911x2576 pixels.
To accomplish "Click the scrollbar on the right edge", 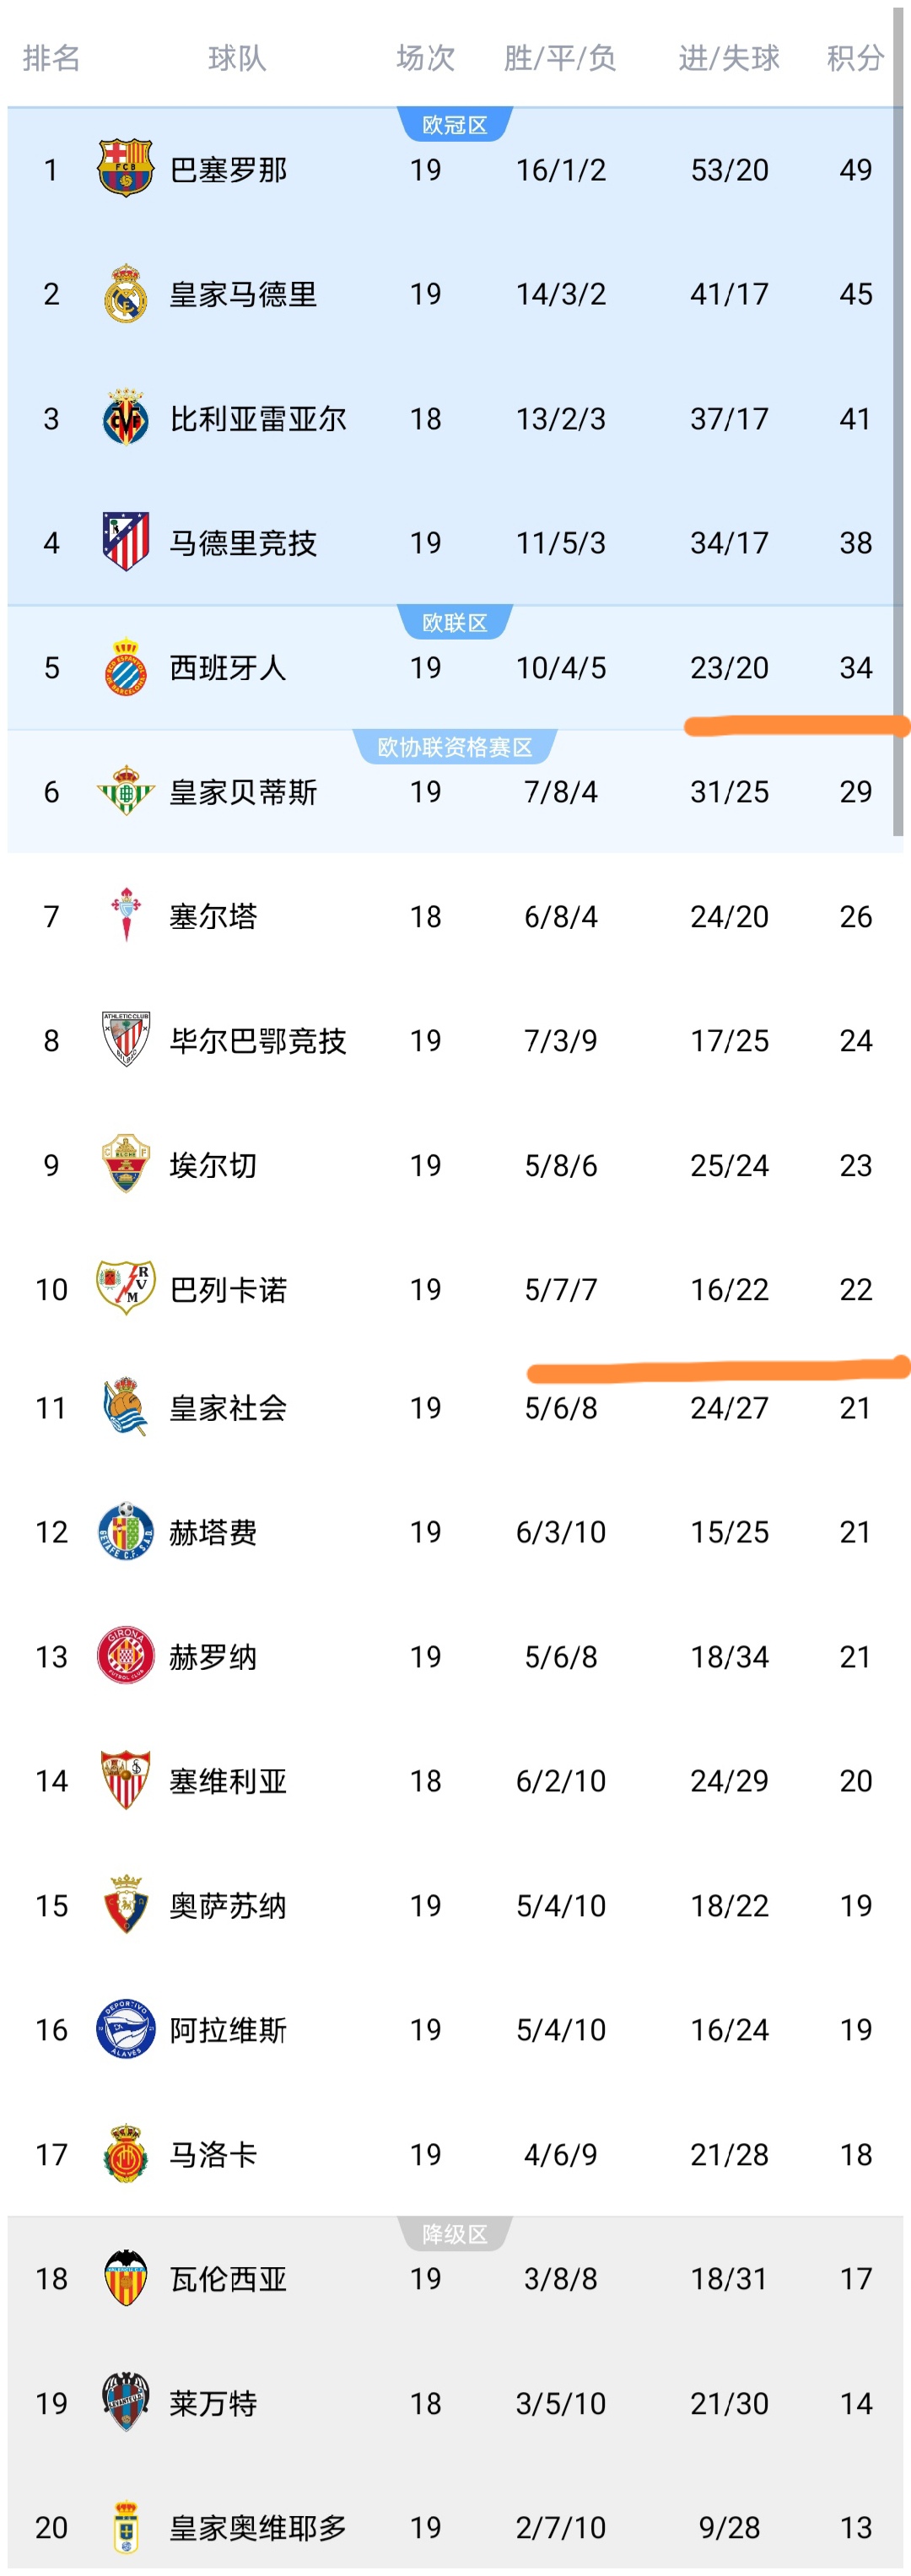I will coord(898,420).
